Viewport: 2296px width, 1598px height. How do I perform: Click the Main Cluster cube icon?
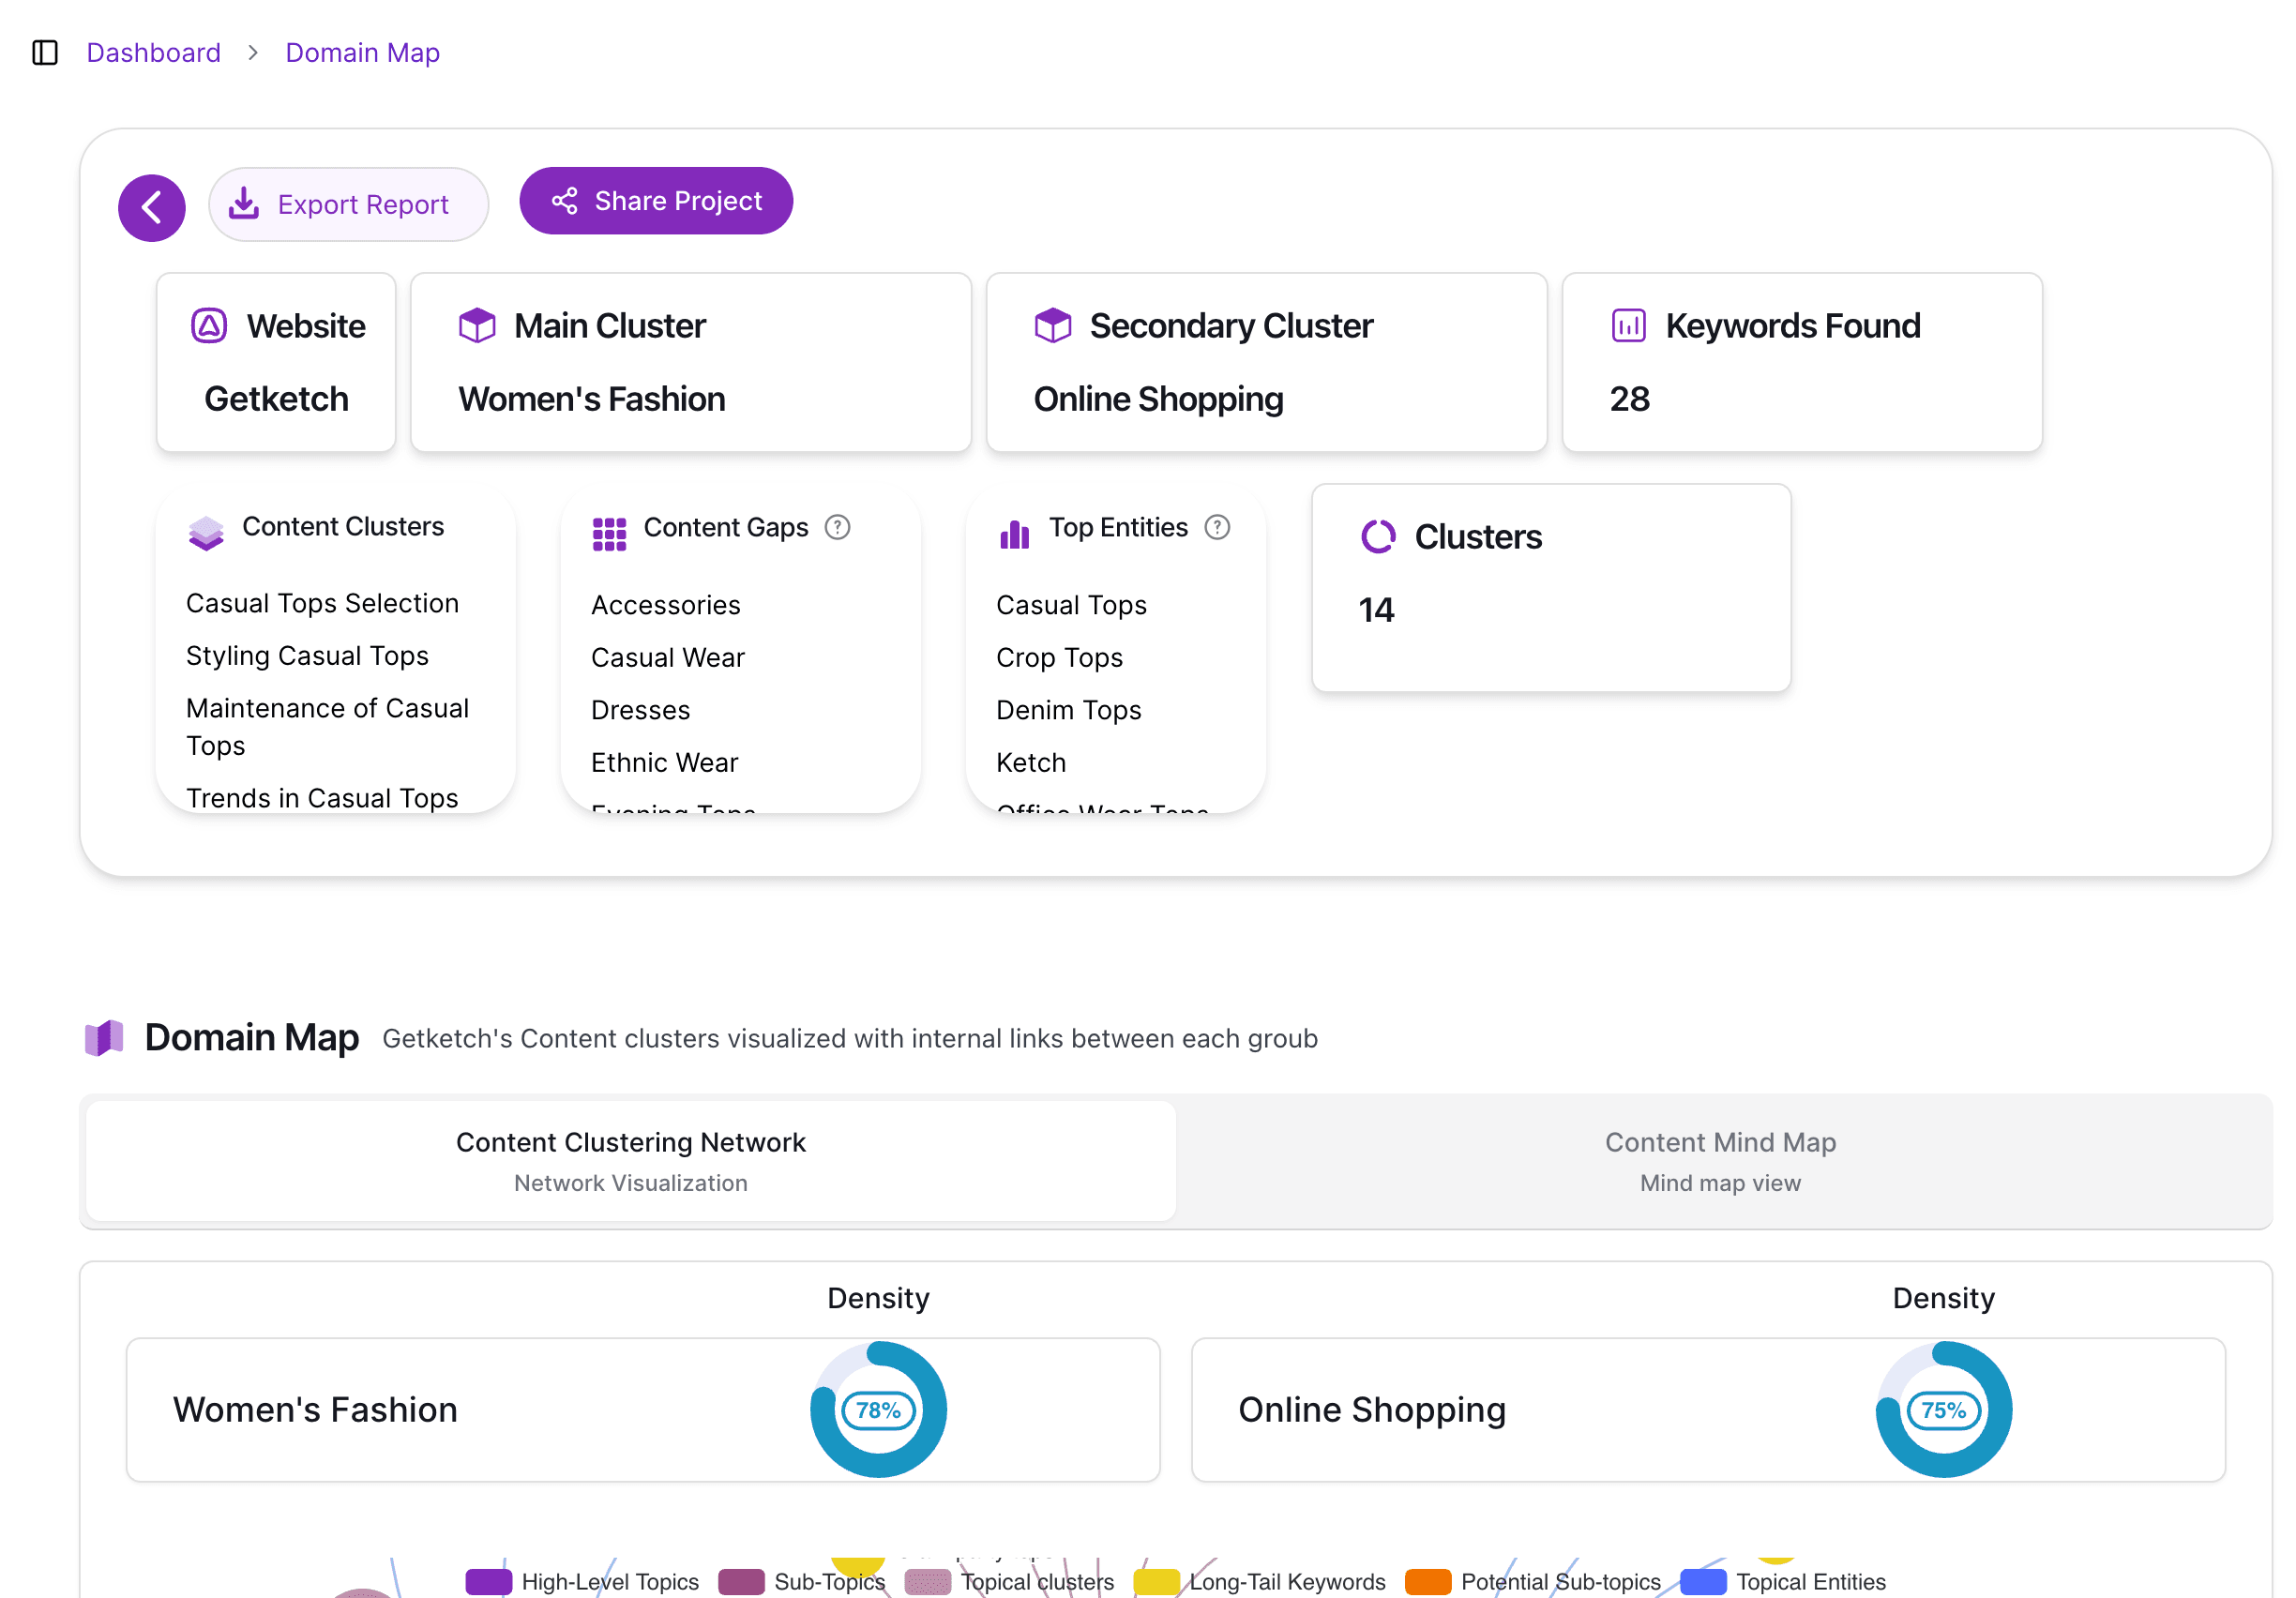[x=477, y=325]
